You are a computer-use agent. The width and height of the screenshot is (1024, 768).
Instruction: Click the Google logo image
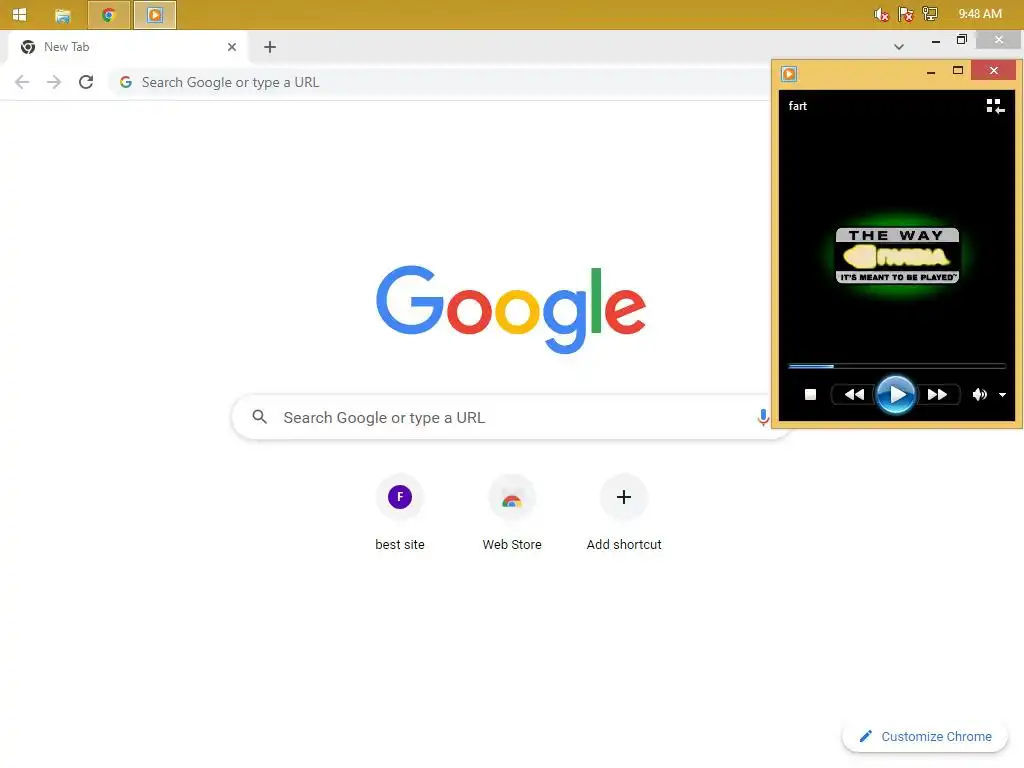(x=511, y=308)
